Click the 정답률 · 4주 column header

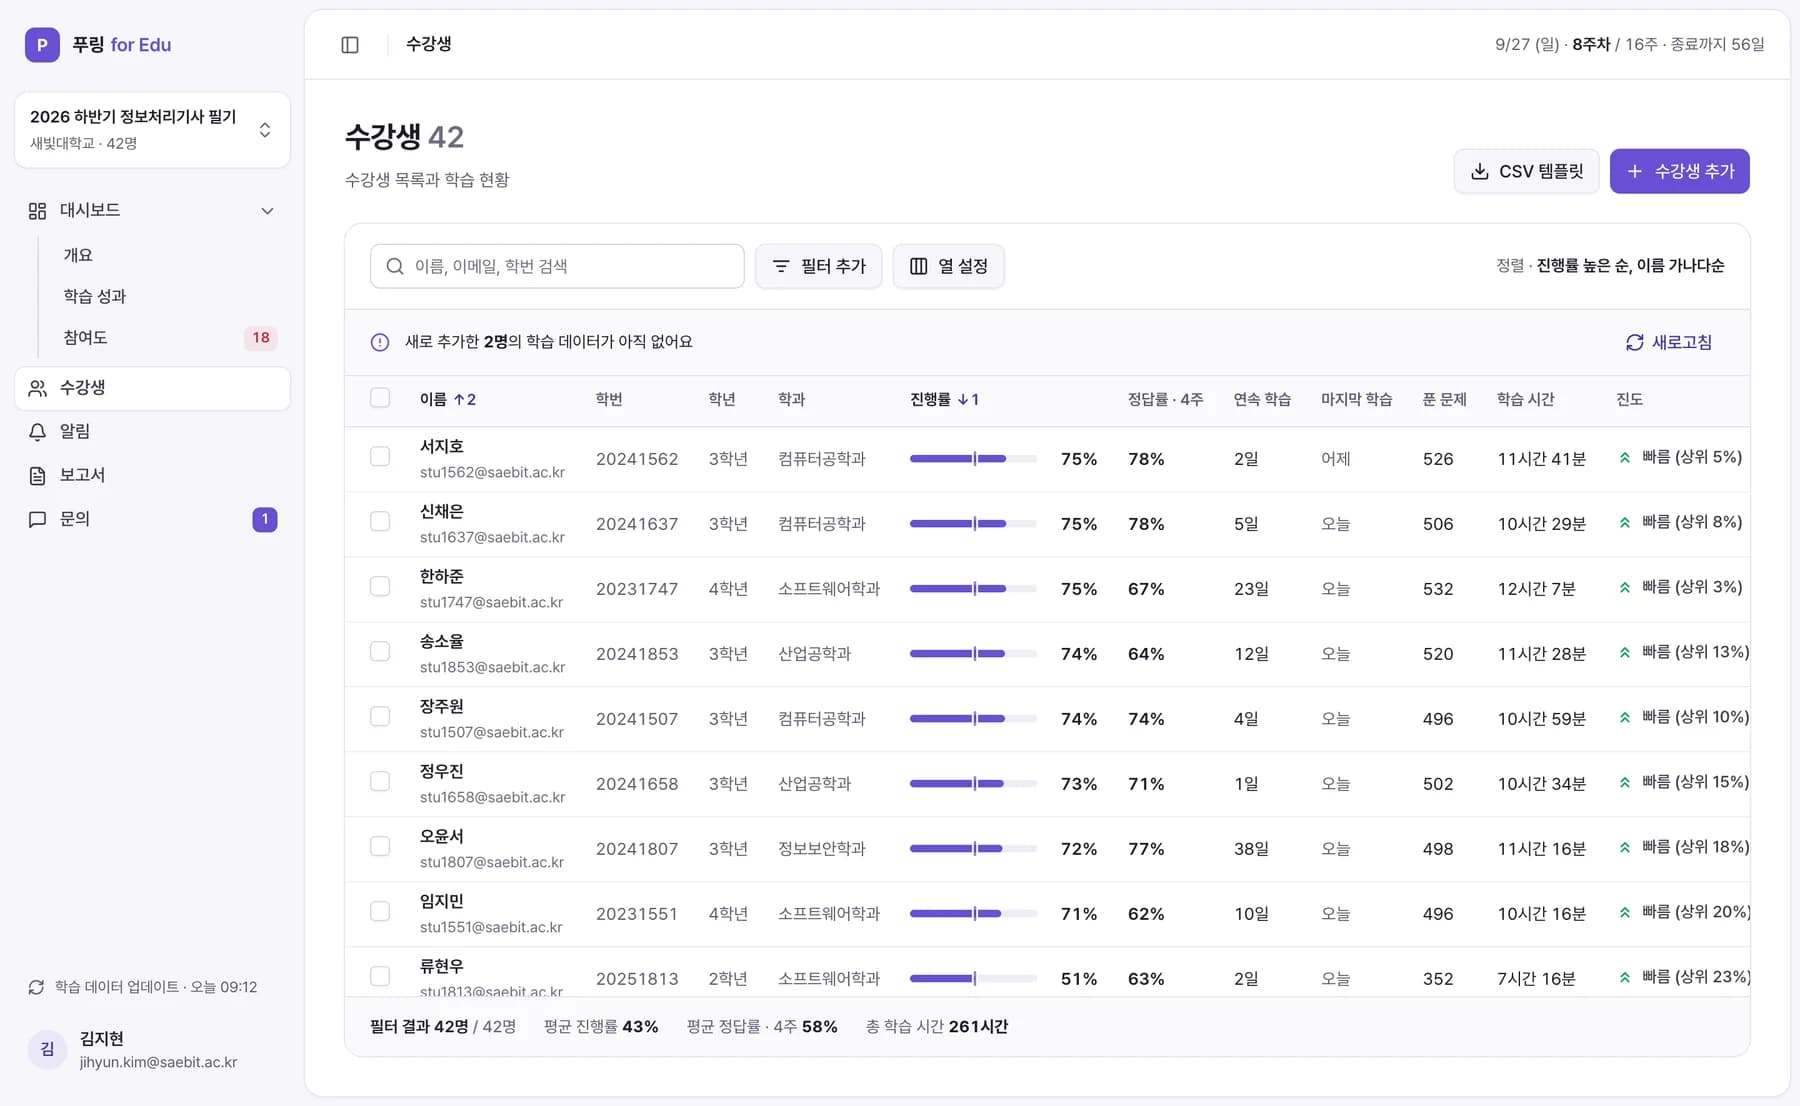tap(1165, 399)
